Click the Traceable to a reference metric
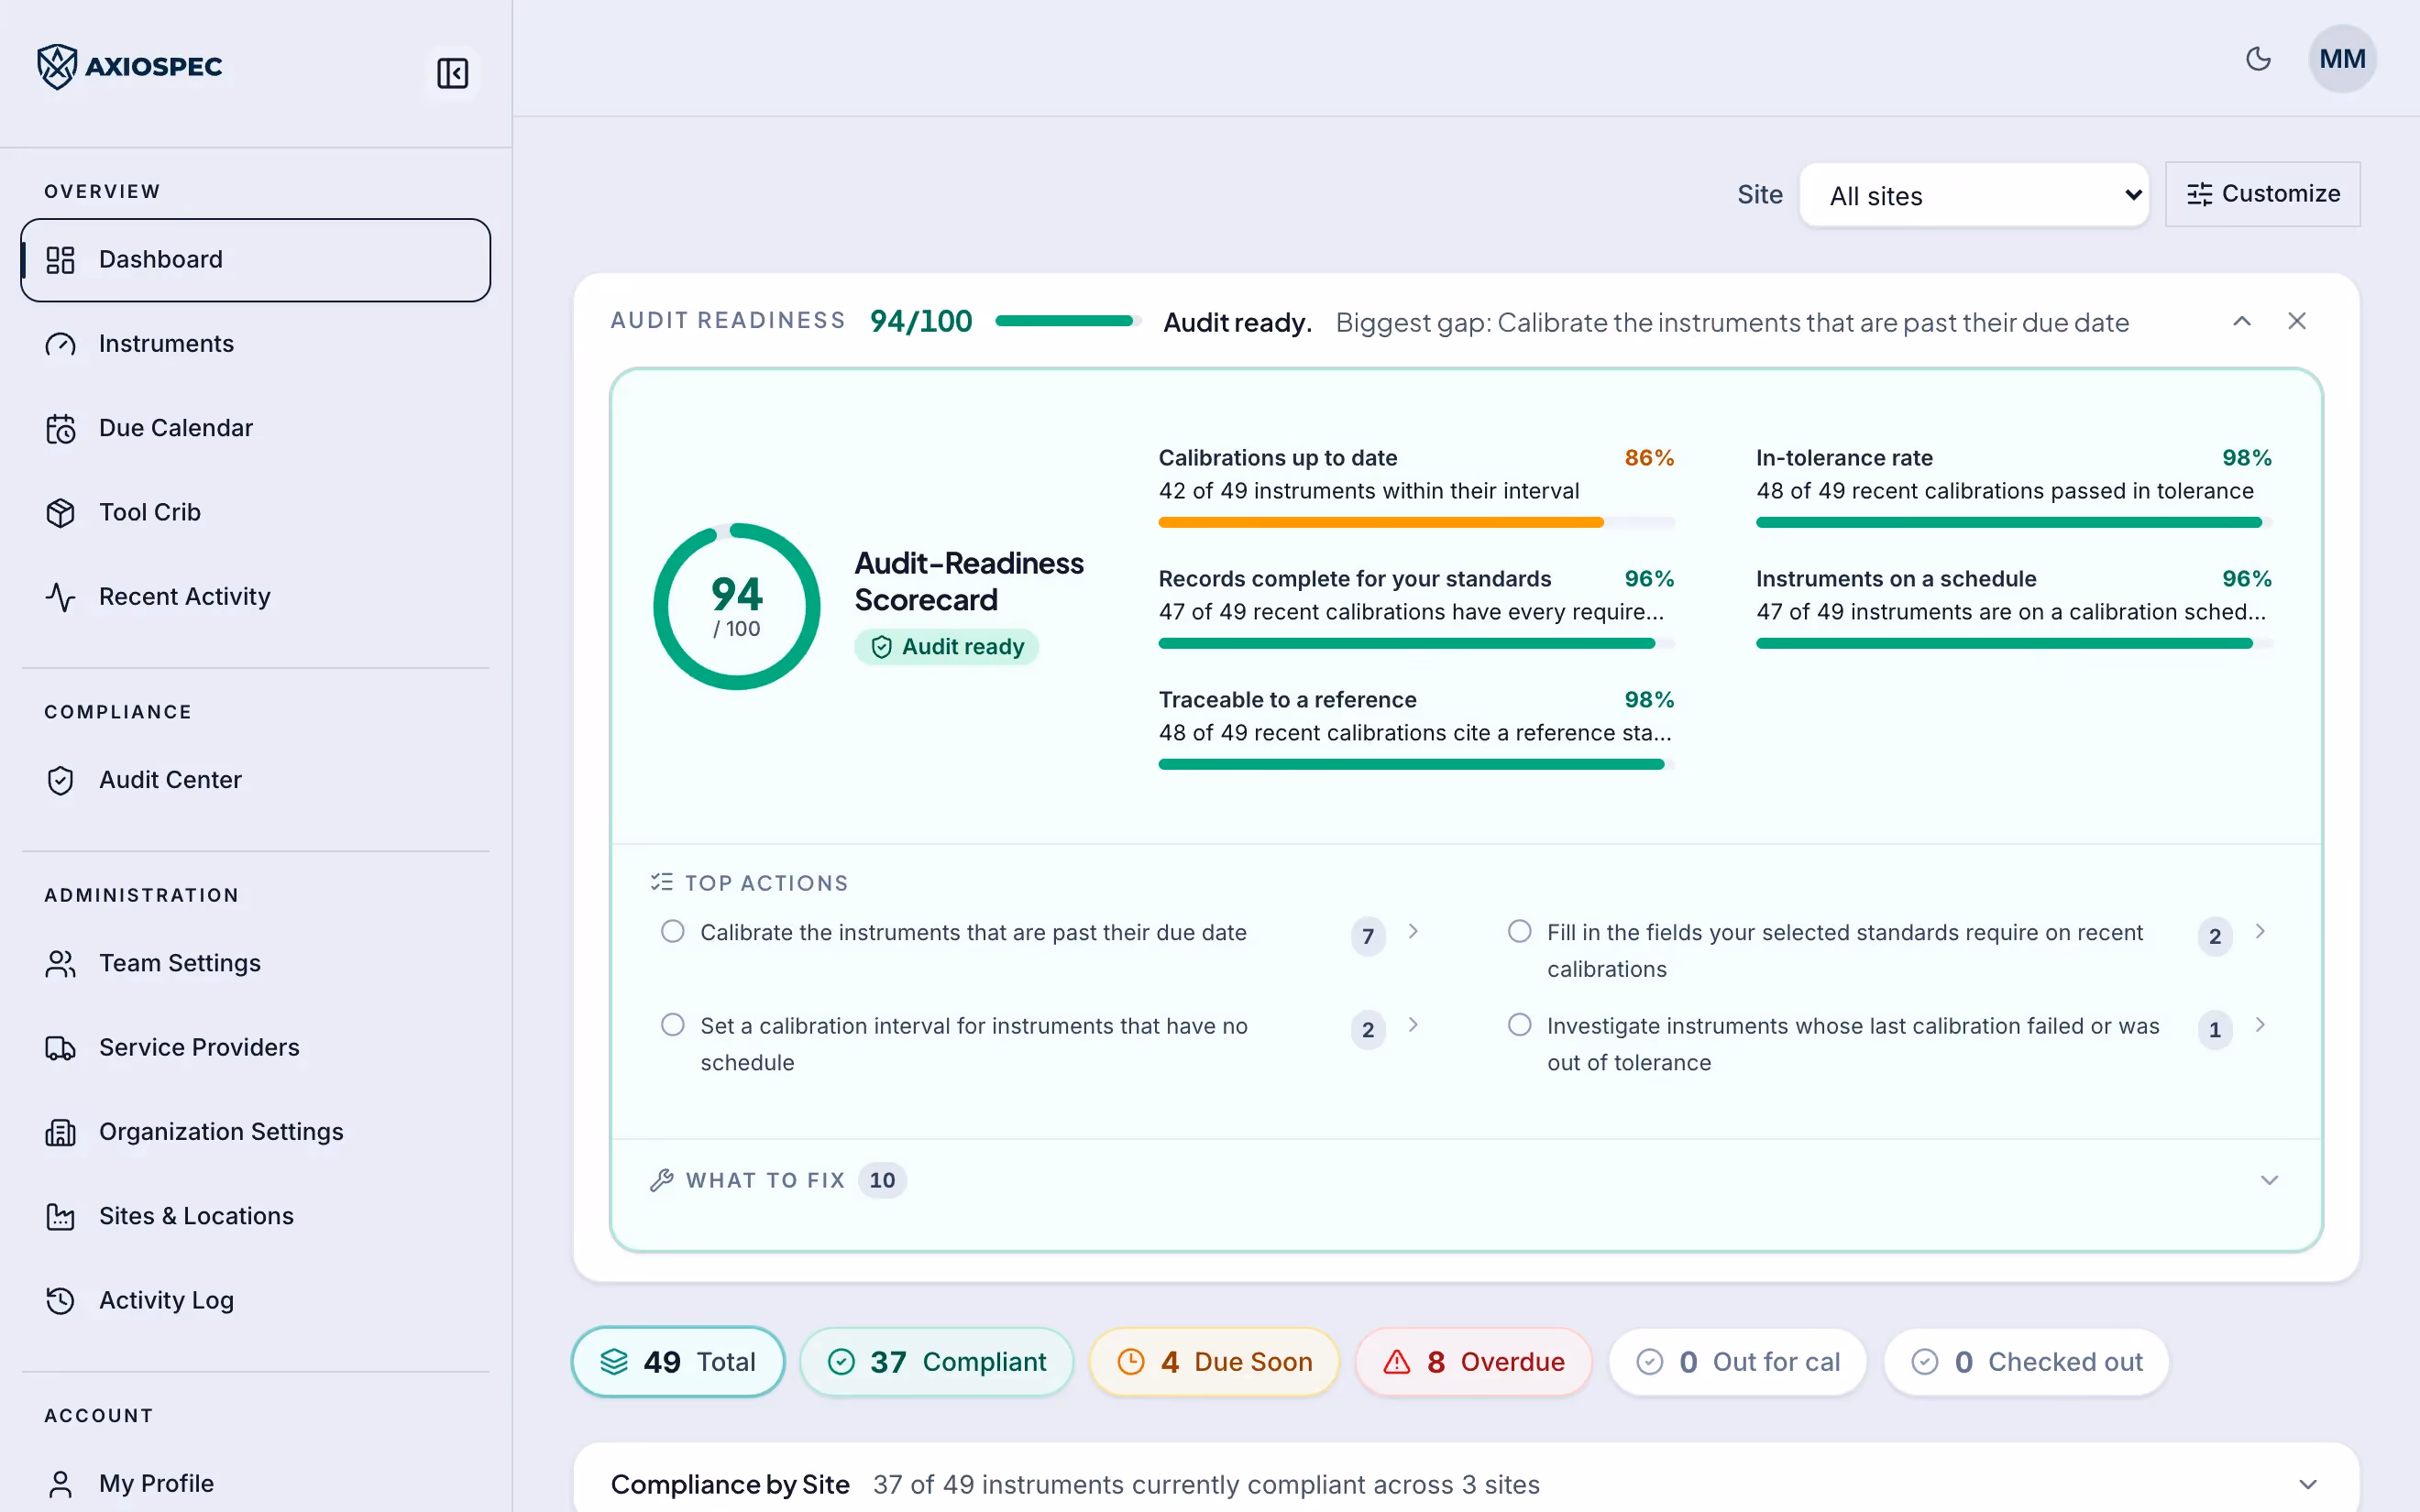The width and height of the screenshot is (2420, 1512). pos(1416,730)
